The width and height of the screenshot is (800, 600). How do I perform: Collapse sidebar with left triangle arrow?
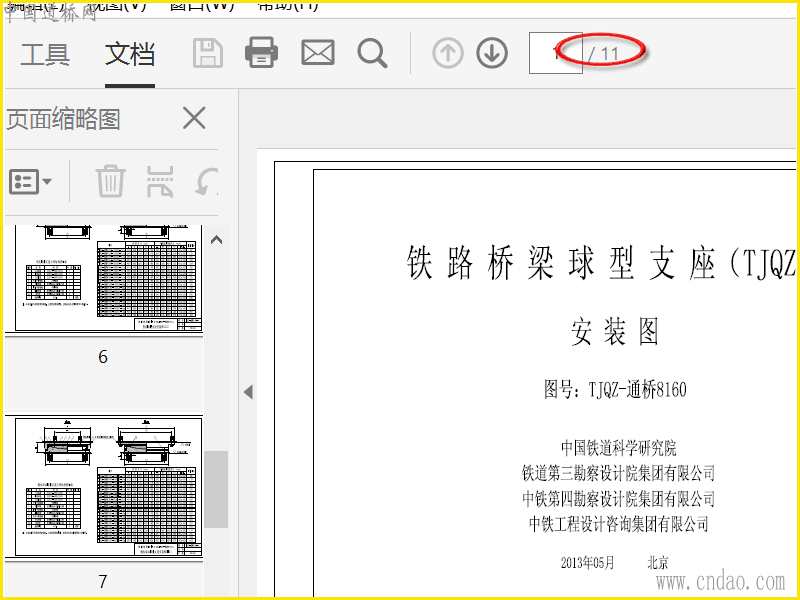(x=248, y=392)
